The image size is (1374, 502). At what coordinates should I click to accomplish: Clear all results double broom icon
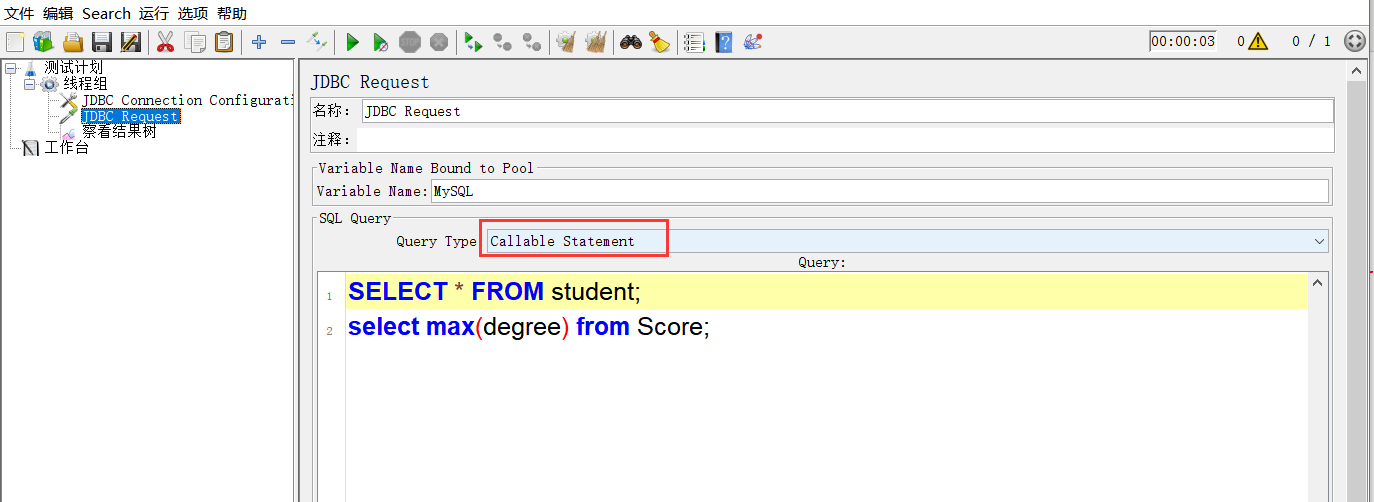(x=596, y=42)
